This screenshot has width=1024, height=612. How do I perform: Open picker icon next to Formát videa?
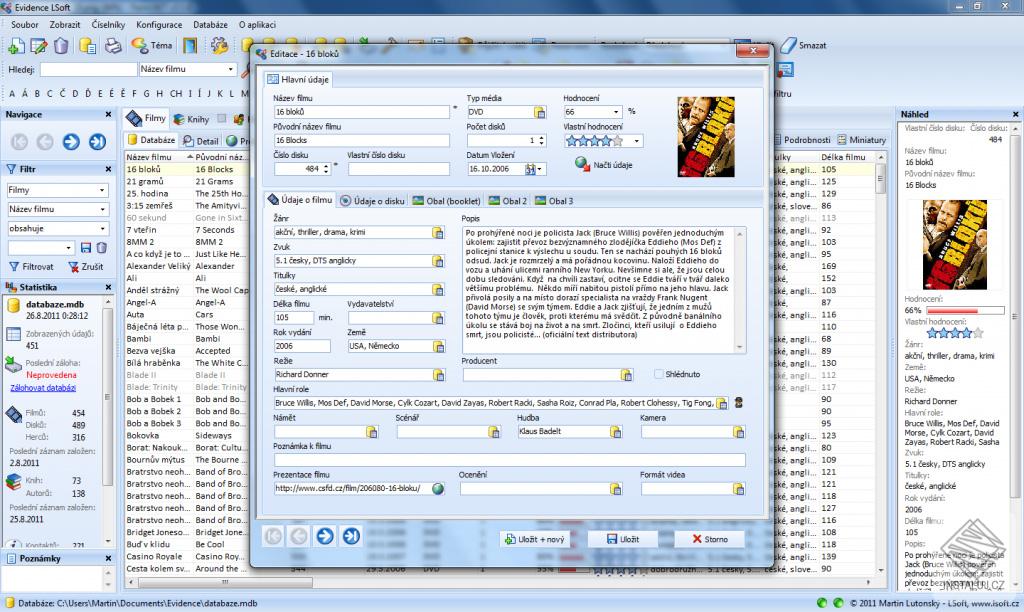pyautogui.click(x=738, y=489)
